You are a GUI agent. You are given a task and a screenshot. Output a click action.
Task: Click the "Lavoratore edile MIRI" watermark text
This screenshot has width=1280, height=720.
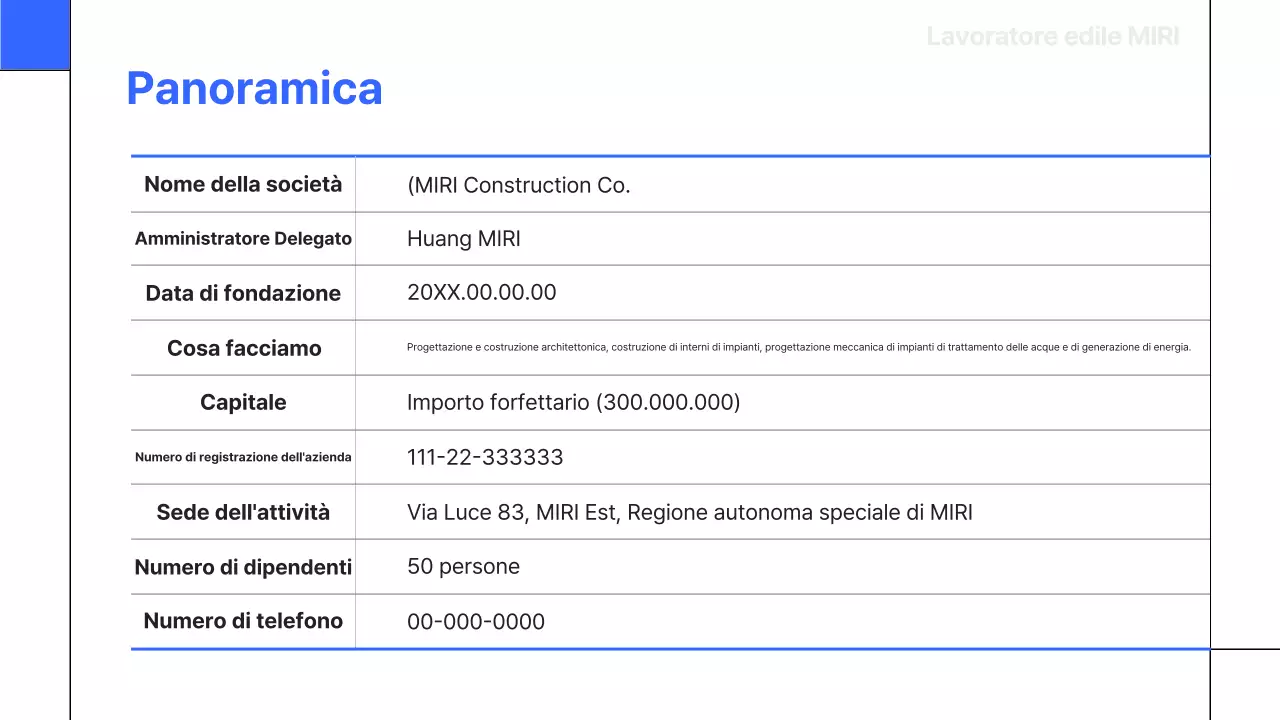1052,36
